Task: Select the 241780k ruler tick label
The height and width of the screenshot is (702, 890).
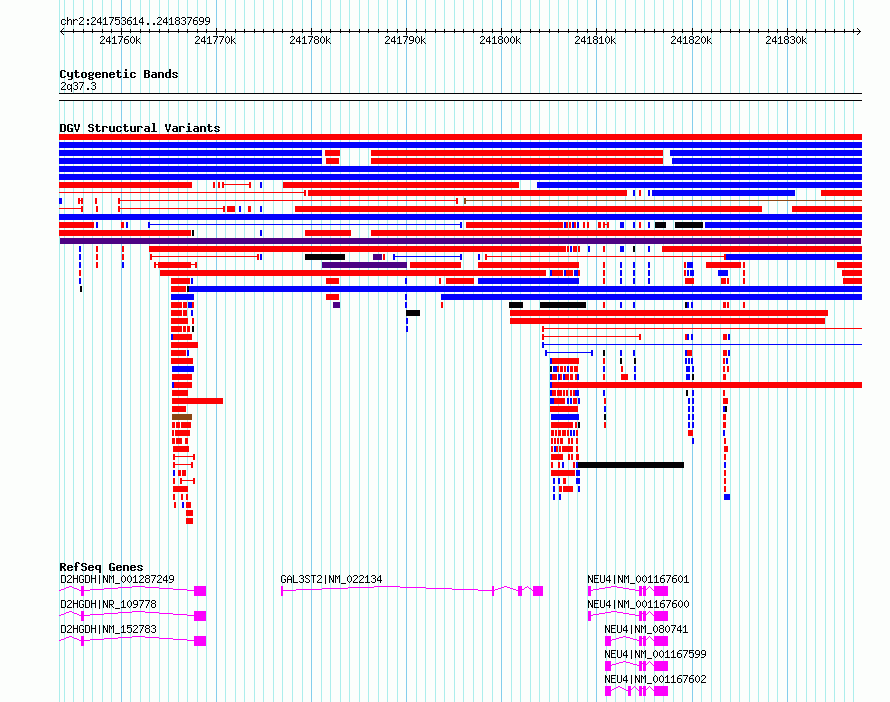Action: (x=310, y=40)
